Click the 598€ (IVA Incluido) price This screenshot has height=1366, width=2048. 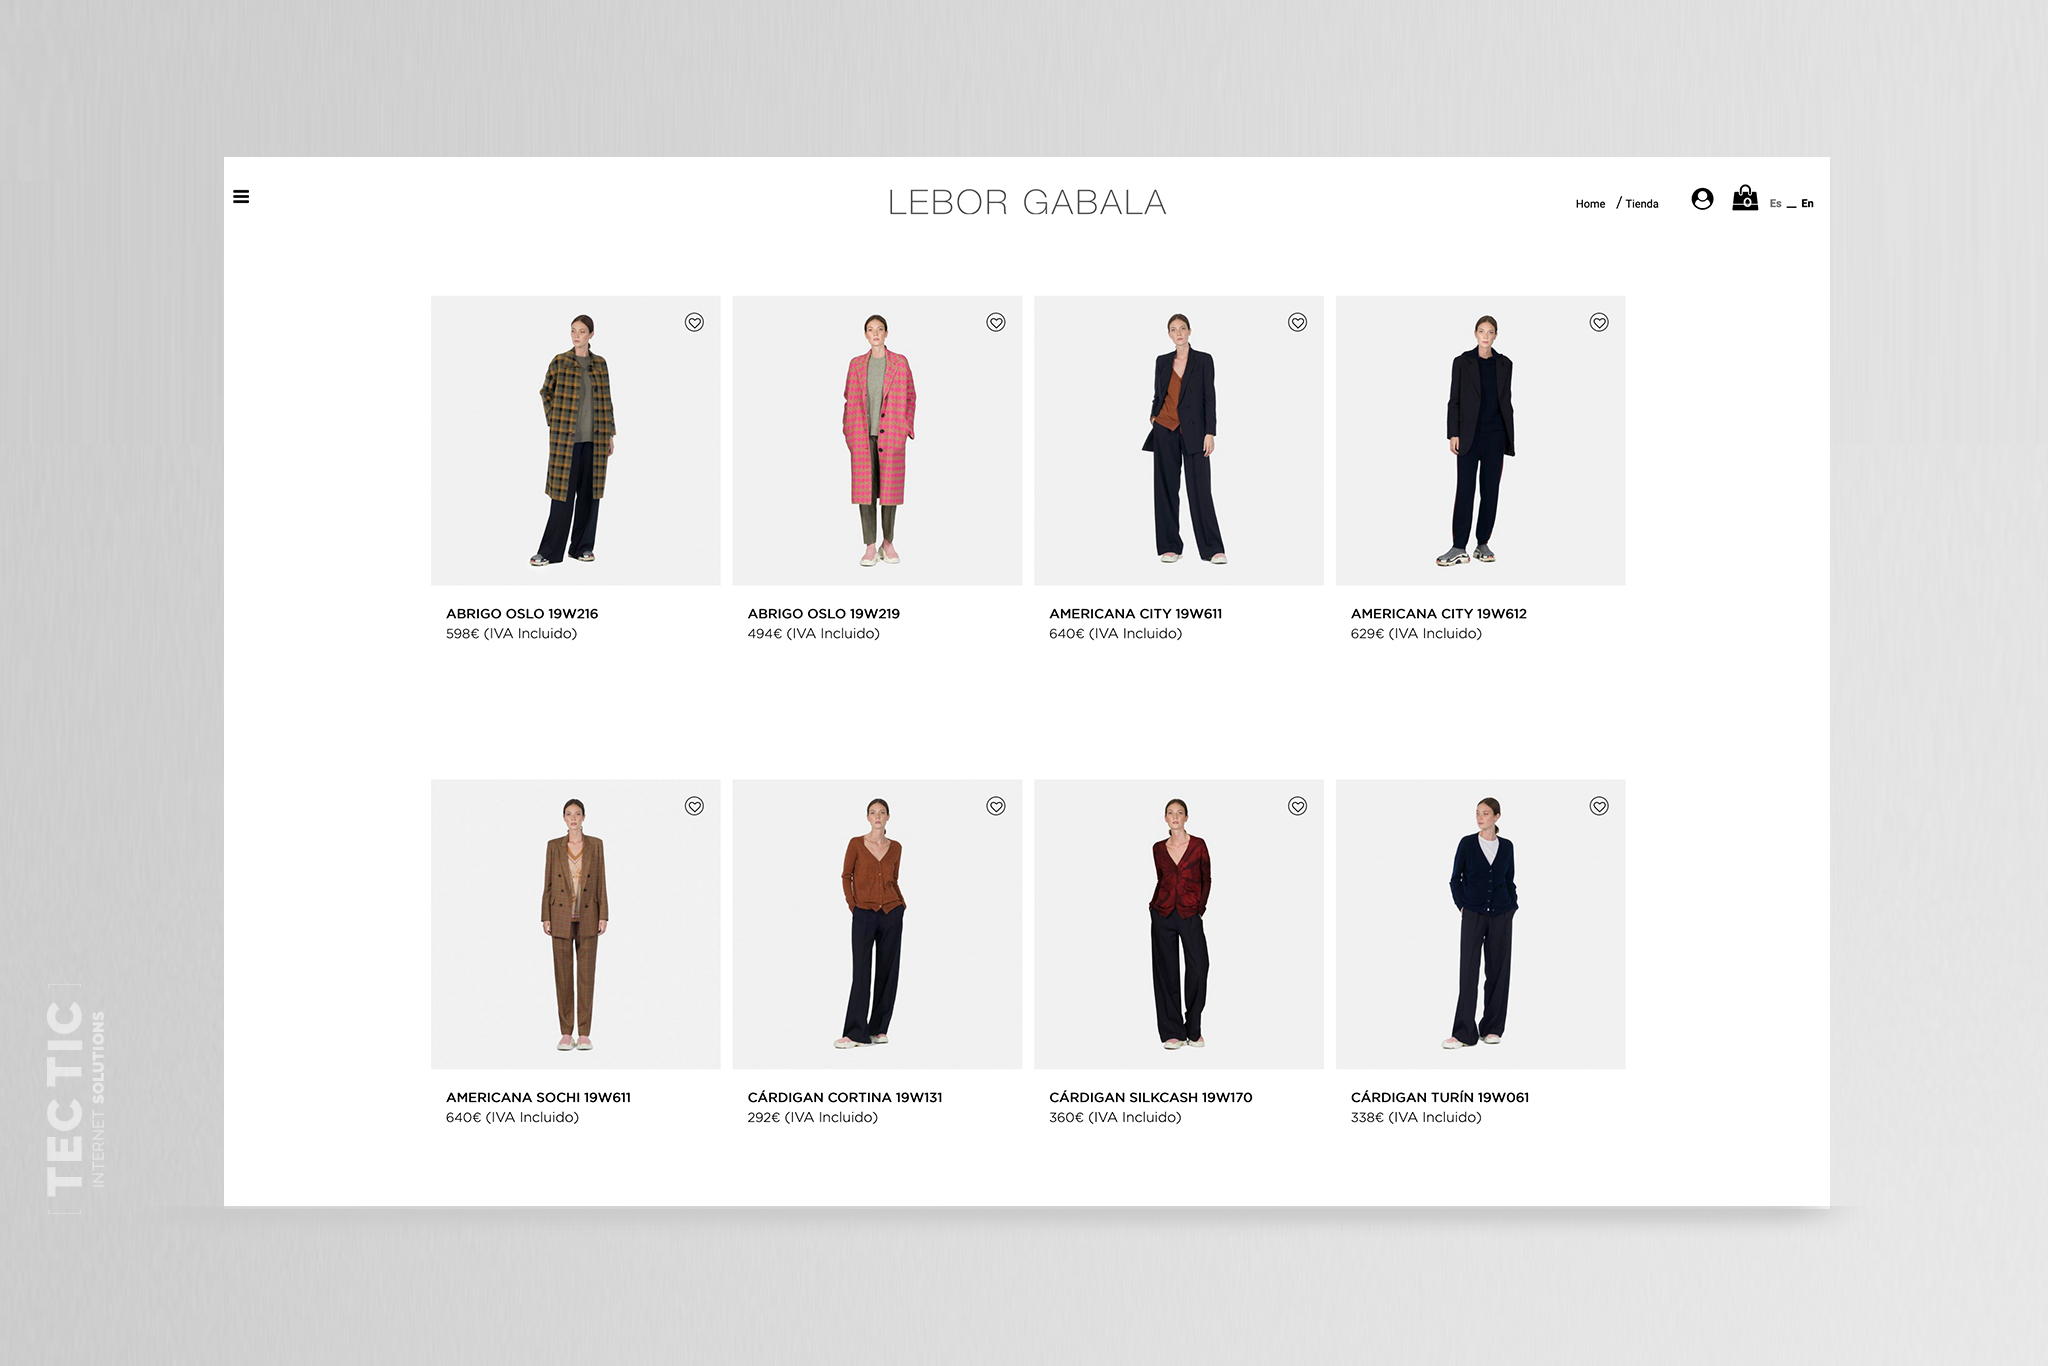(512, 634)
